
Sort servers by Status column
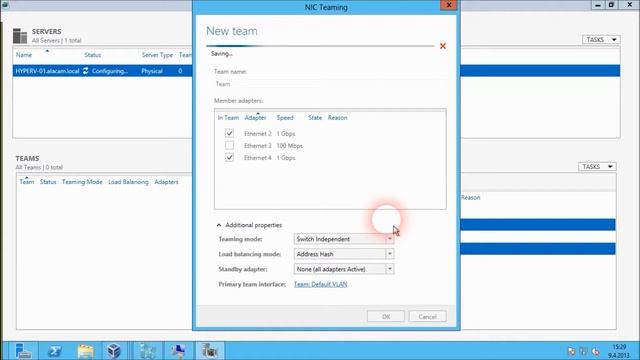click(93, 55)
